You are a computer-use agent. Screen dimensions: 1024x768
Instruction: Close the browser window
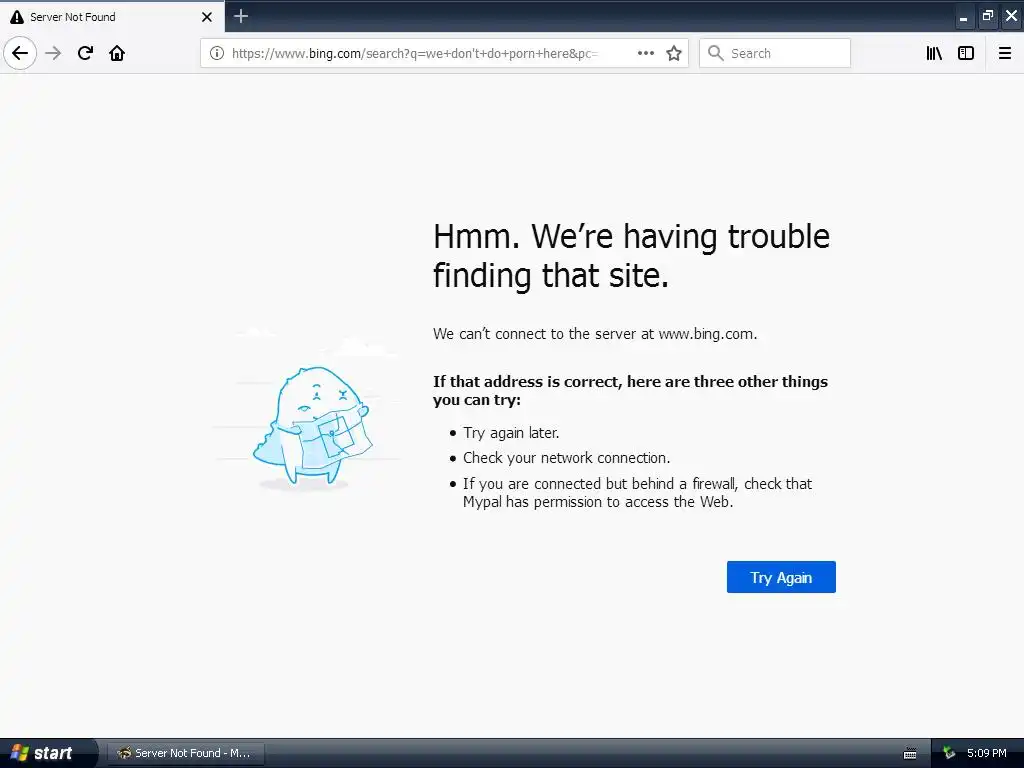tap(1012, 16)
